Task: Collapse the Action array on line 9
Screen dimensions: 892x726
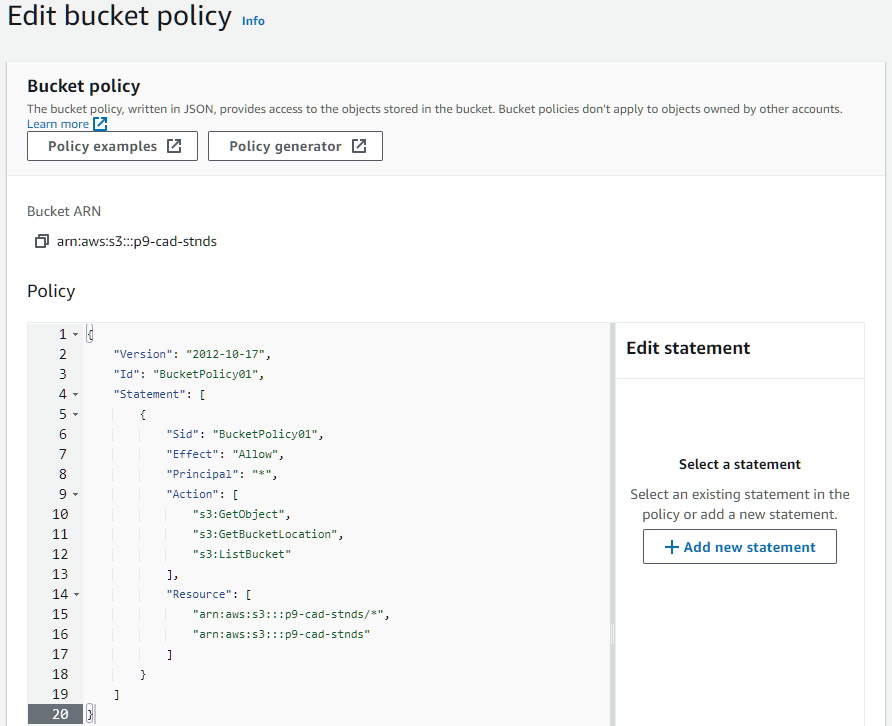Action: click(x=75, y=494)
